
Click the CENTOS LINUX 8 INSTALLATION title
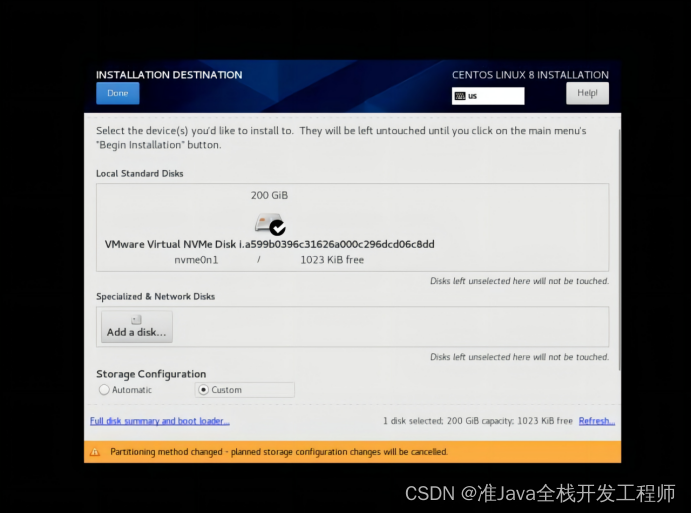click(x=530, y=75)
